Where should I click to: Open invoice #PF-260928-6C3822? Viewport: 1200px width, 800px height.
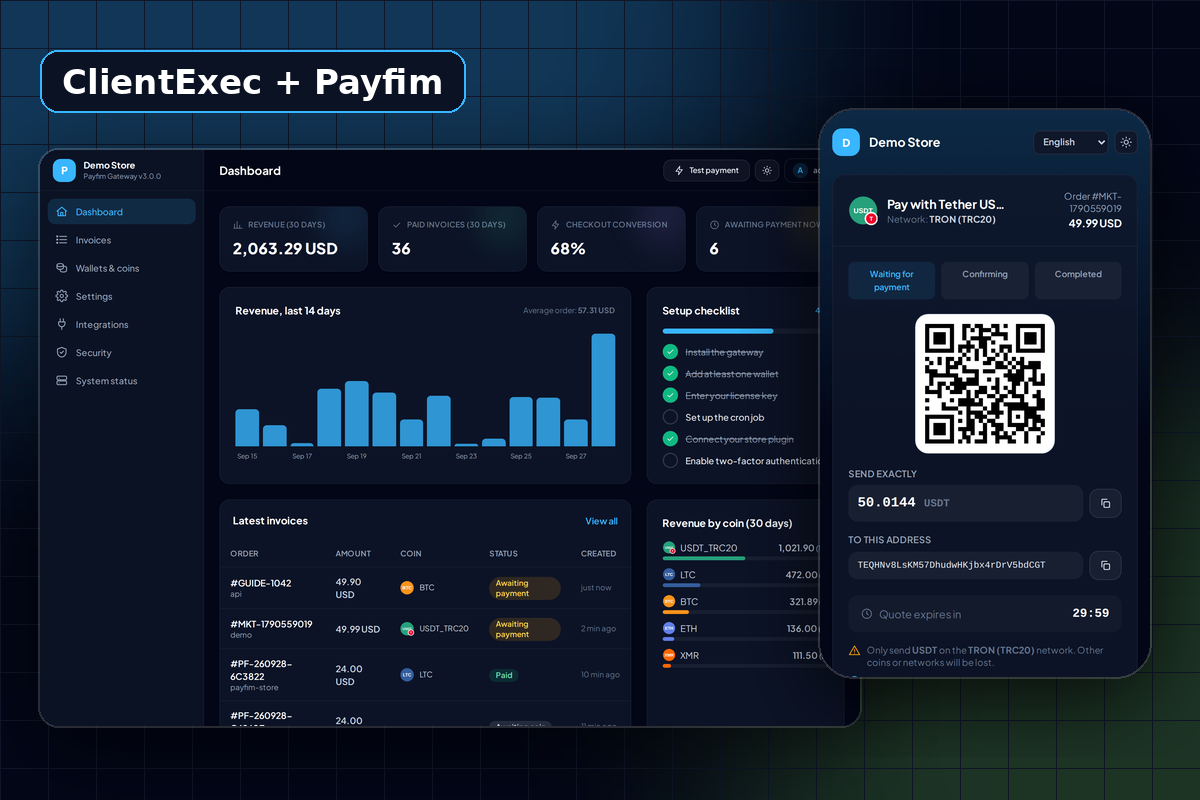(425, 675)
